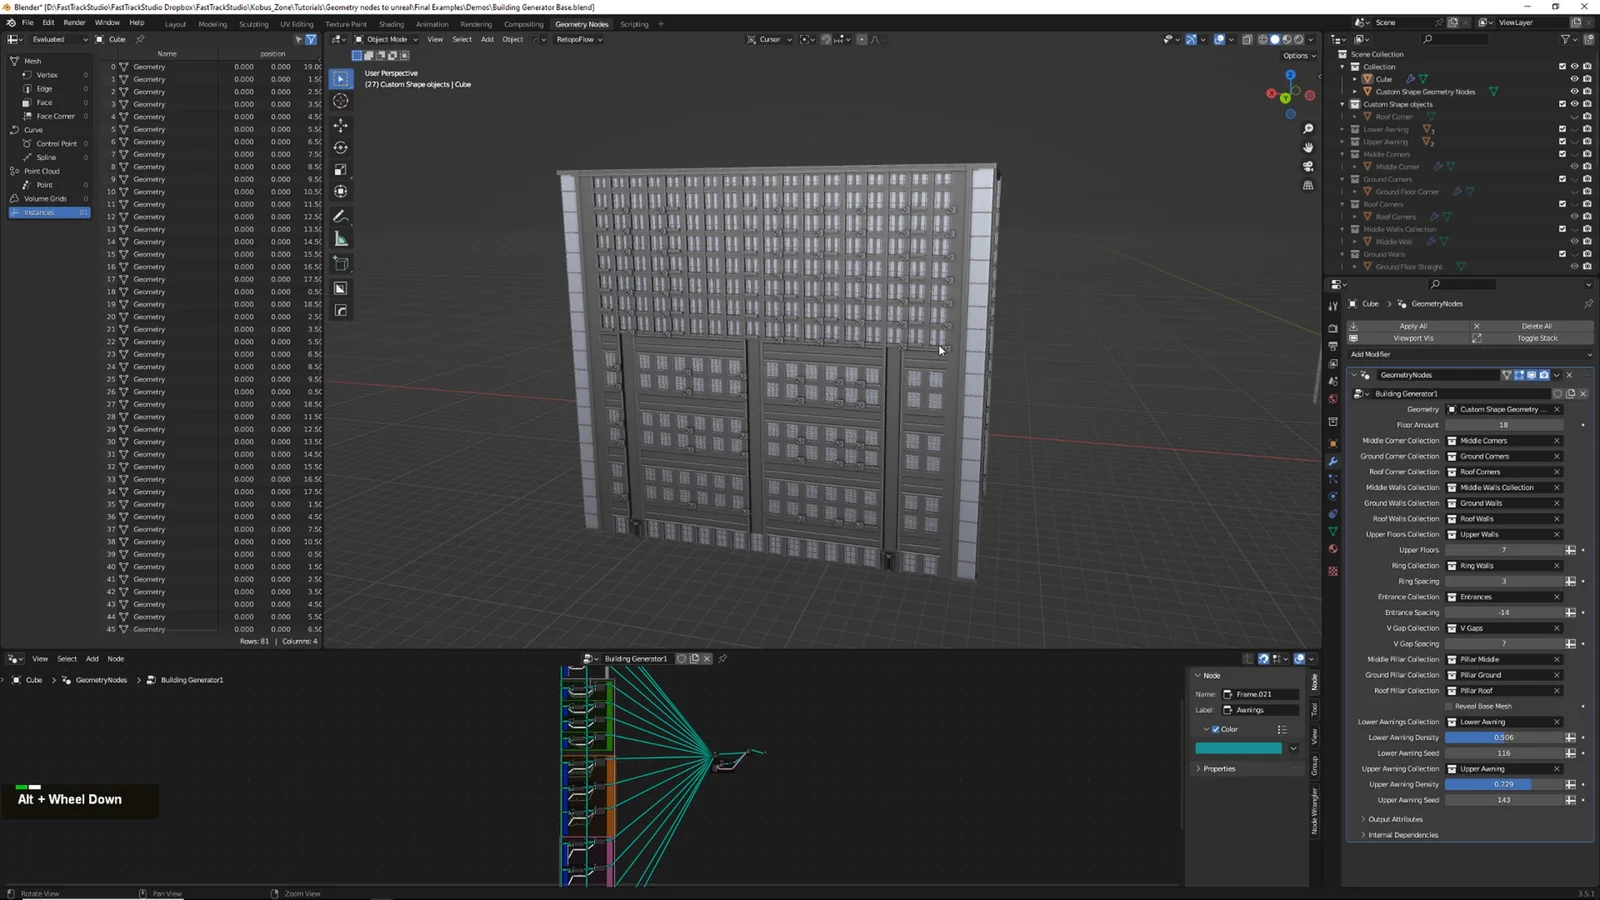This screenshot has height=900, width=1600.
Task: Adjust the Lower Awning Density slider
Action: 1503,737
